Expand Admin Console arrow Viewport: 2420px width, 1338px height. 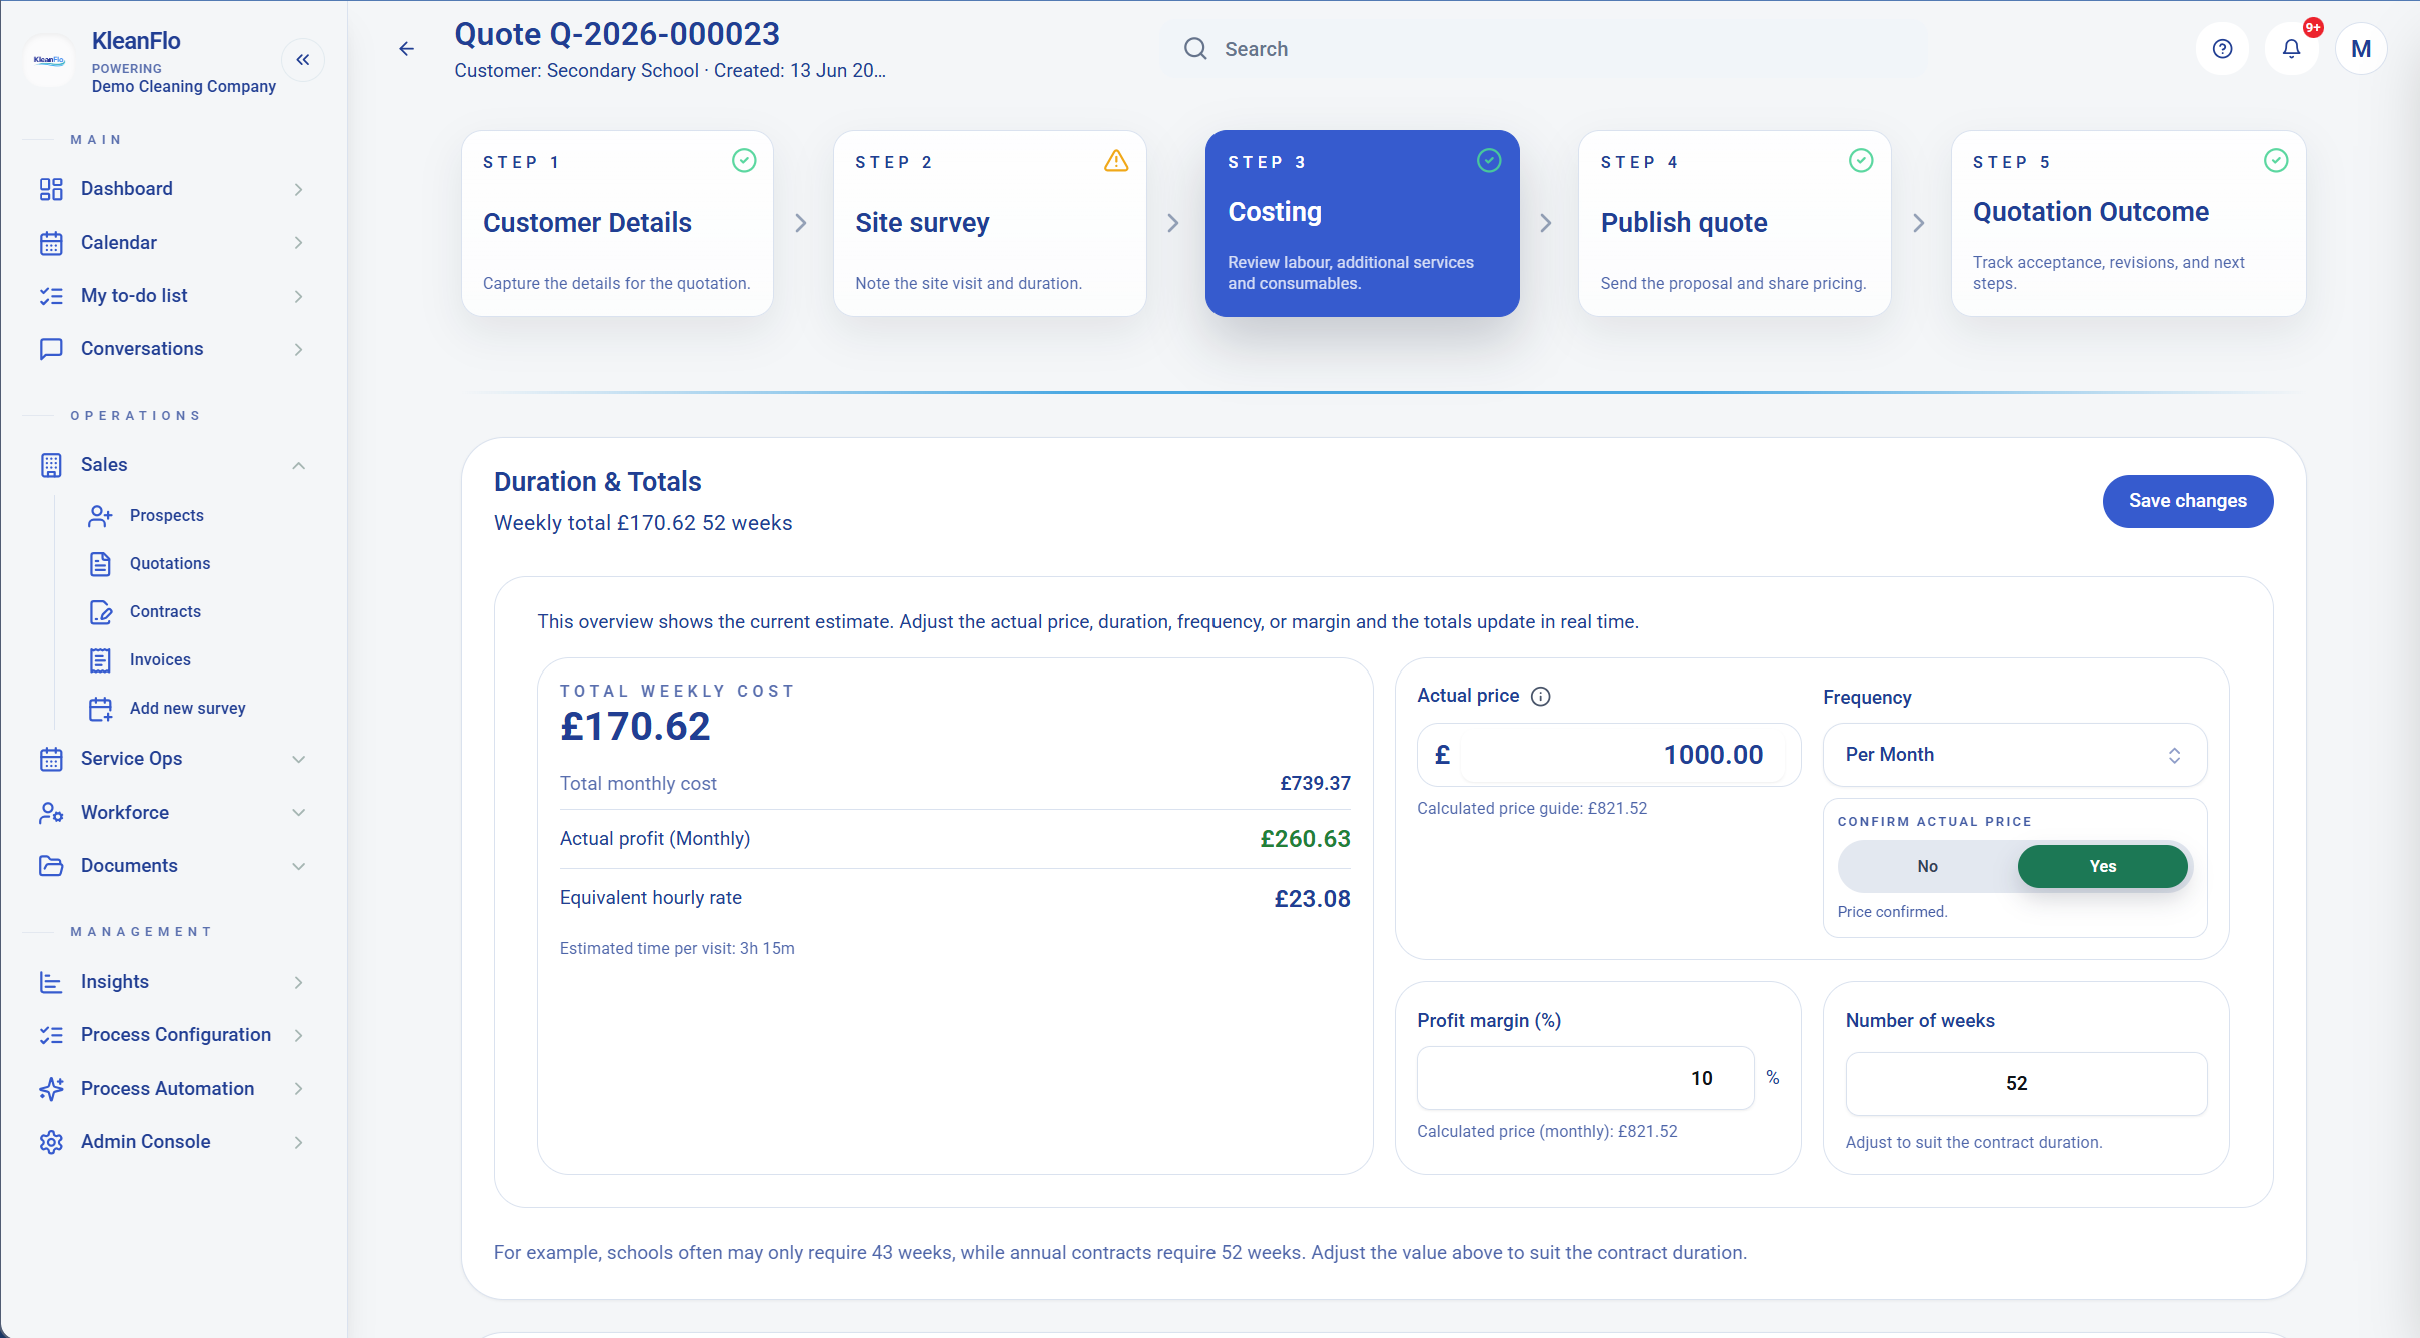pyautogui.click(x=298, y=1142)
